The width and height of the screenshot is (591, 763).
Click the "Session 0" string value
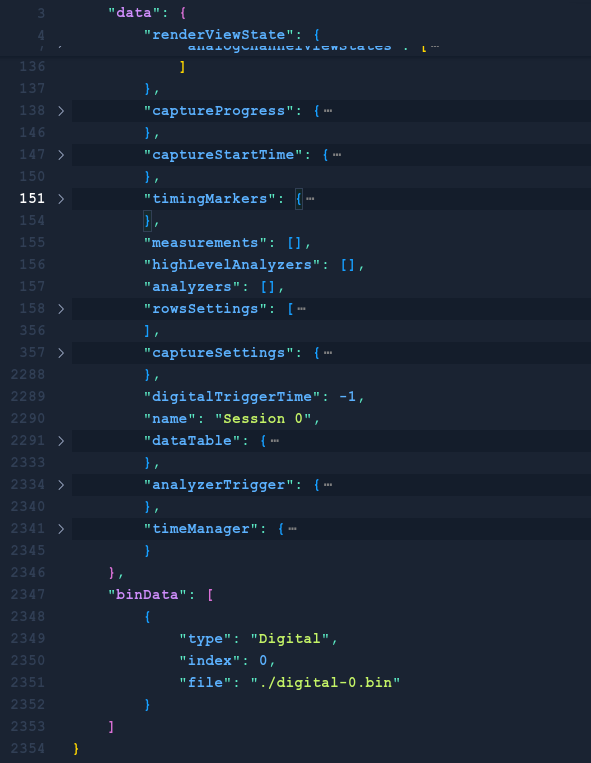tap(263, 418)
